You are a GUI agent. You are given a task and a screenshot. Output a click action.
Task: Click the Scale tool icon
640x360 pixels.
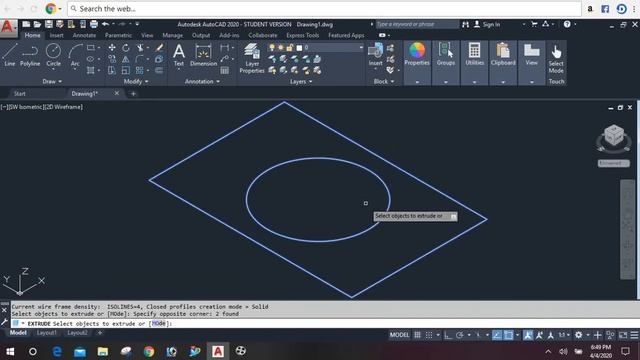(x=126, y=70)
